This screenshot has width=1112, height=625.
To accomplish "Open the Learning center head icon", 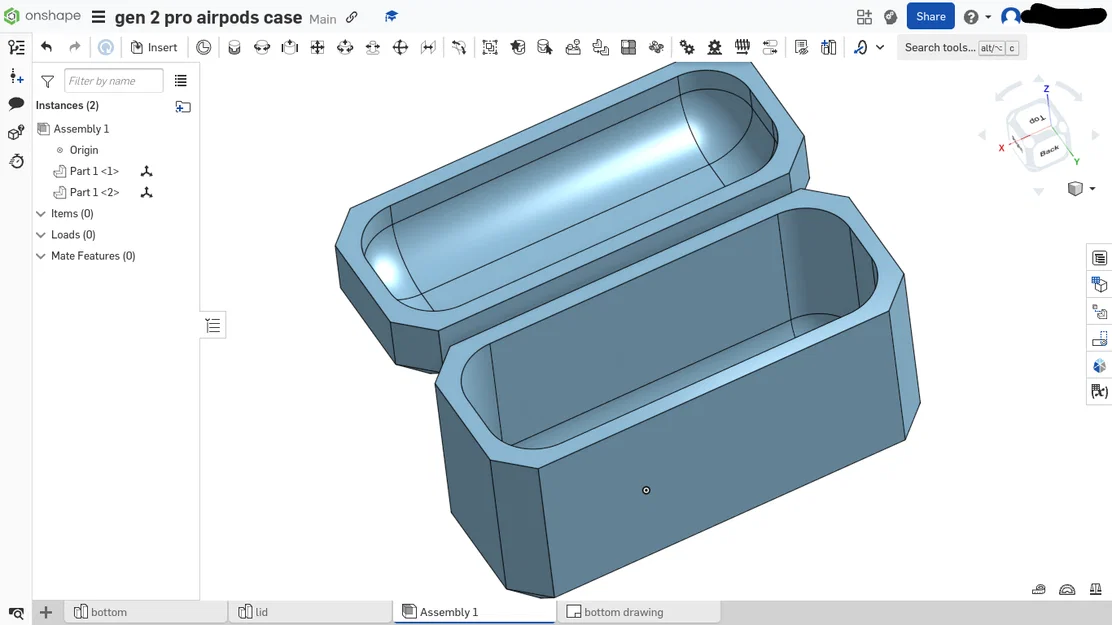I will coord(891,17).
